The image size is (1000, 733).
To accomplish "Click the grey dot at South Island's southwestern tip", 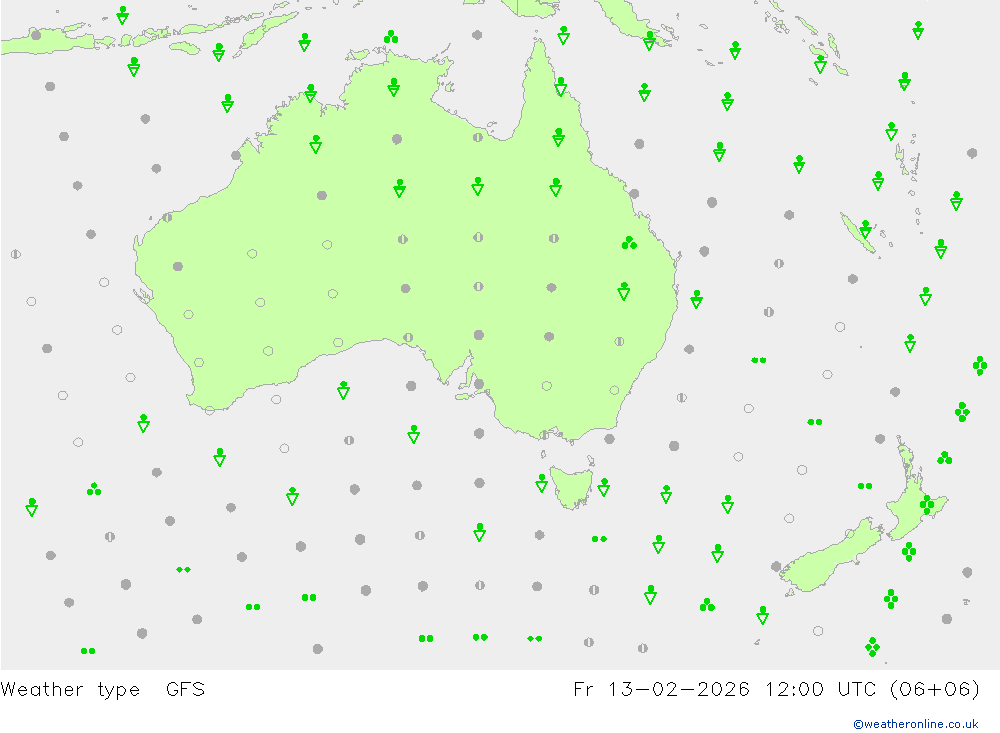I will point(776,566).
